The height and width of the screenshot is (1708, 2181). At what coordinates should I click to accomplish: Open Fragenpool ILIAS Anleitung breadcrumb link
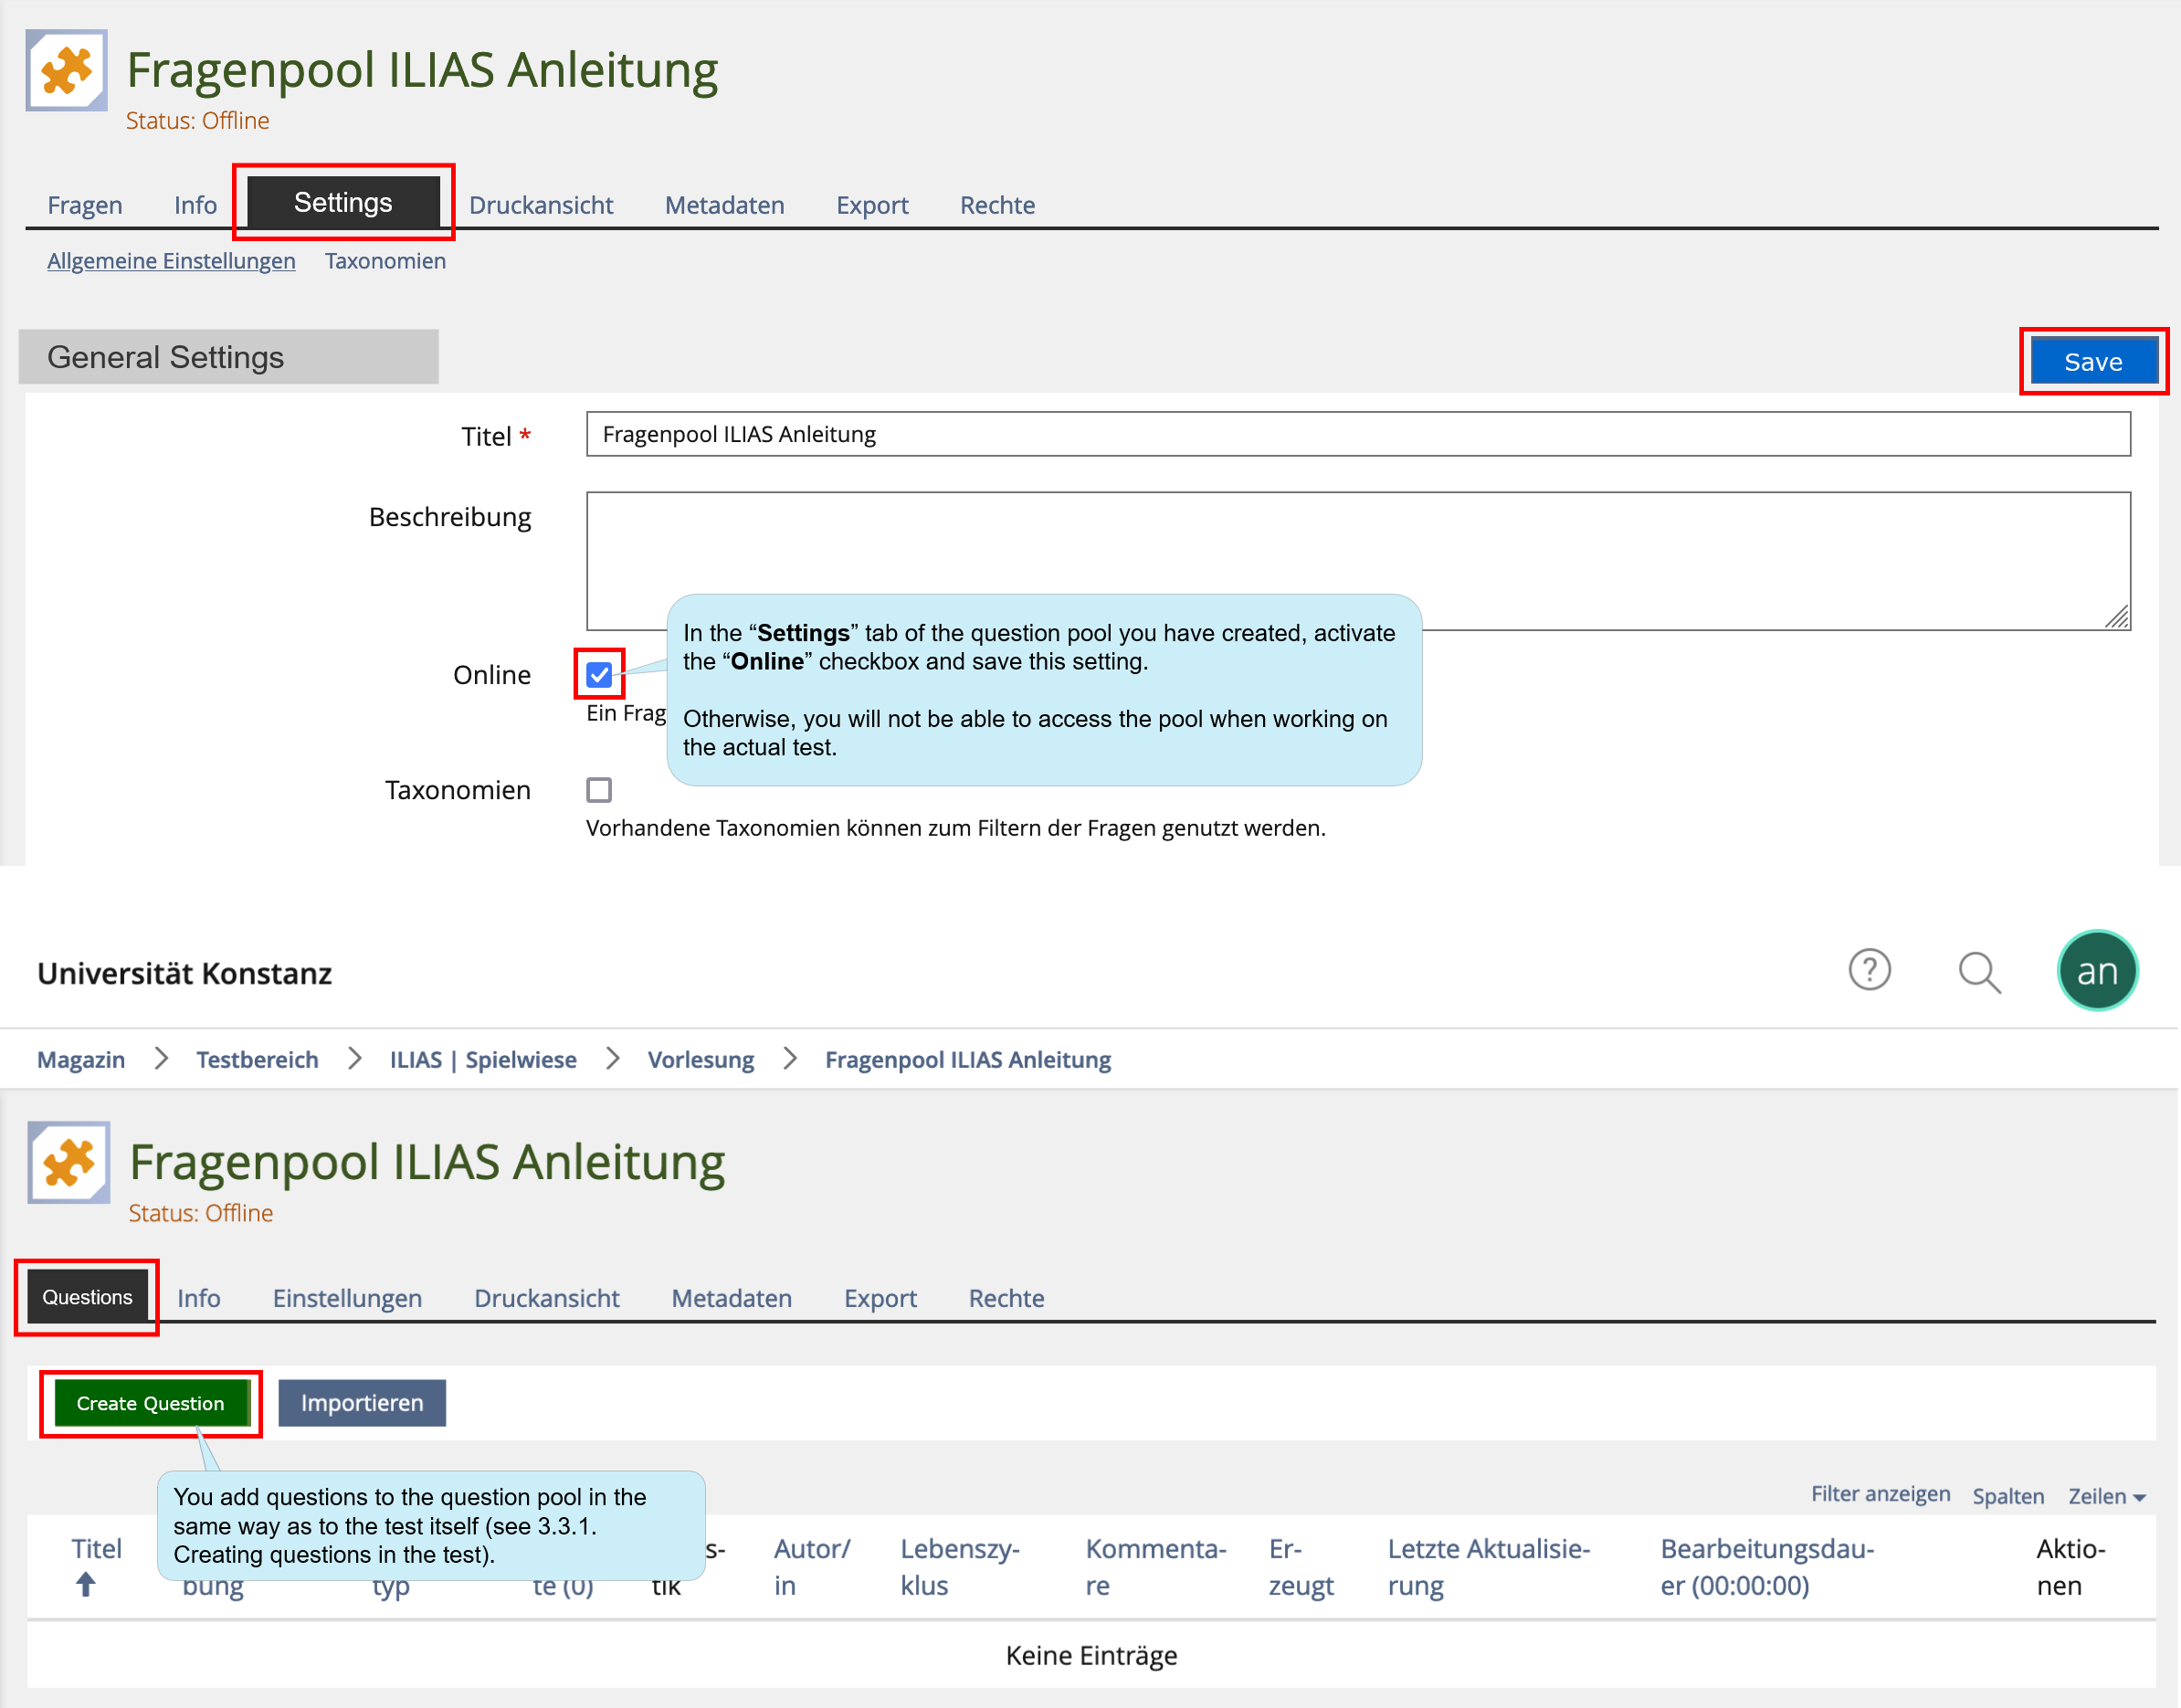pos(968,1059)
